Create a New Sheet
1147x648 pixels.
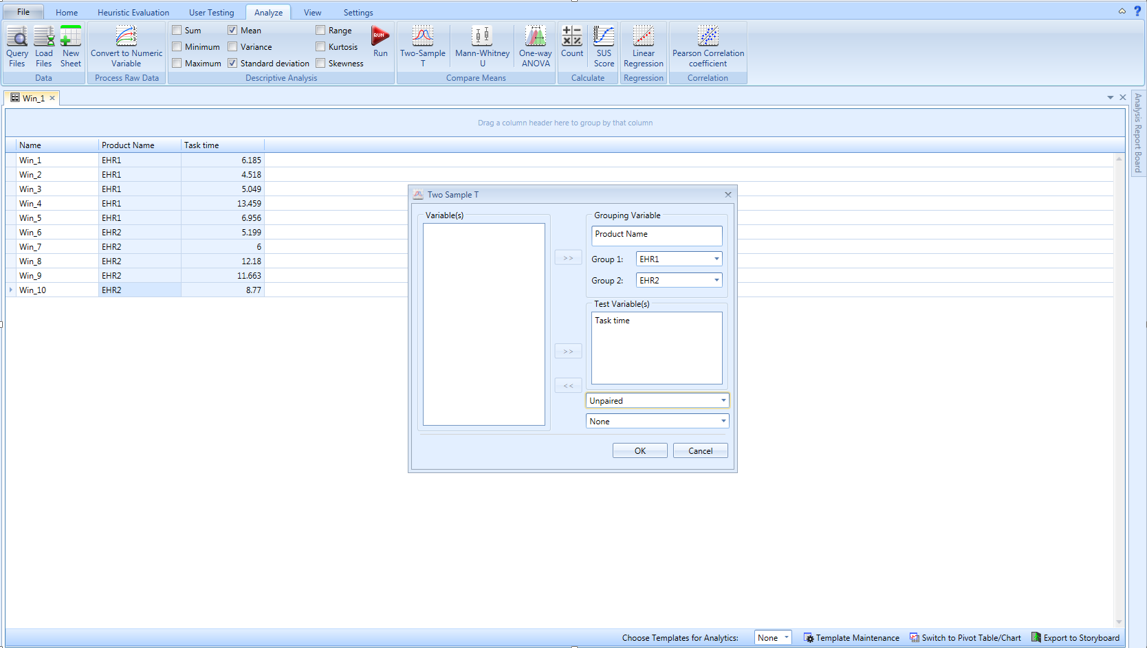[x=70, y=46]
